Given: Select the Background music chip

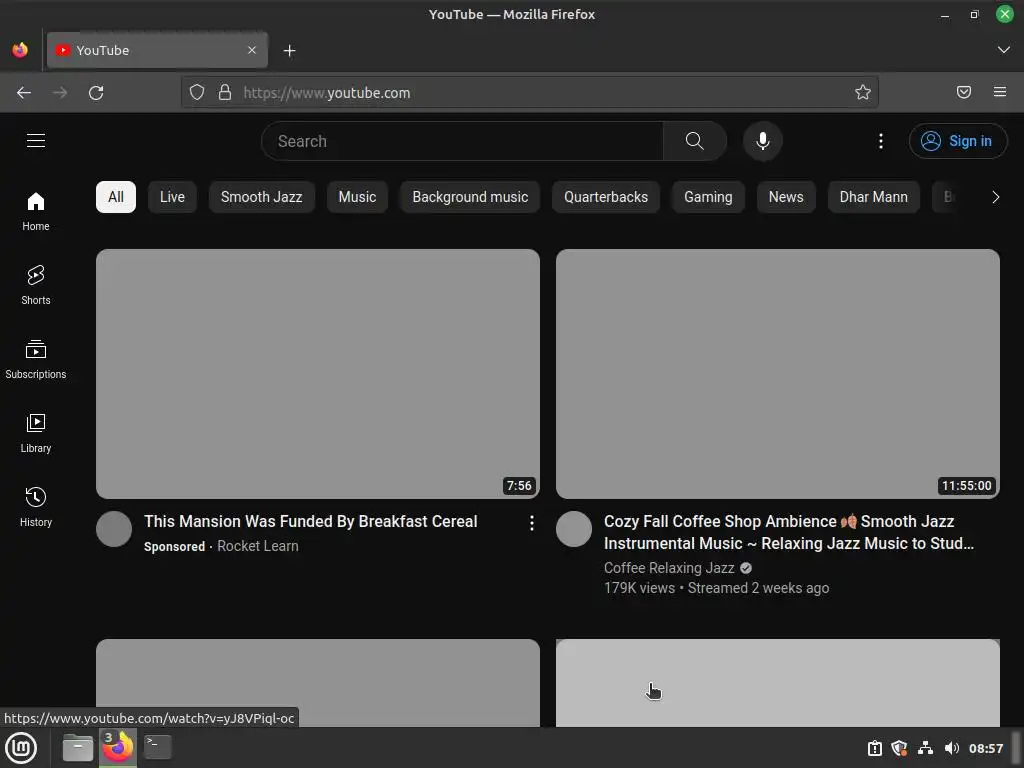Looking at the screenshot, I should tap(470, 197).
